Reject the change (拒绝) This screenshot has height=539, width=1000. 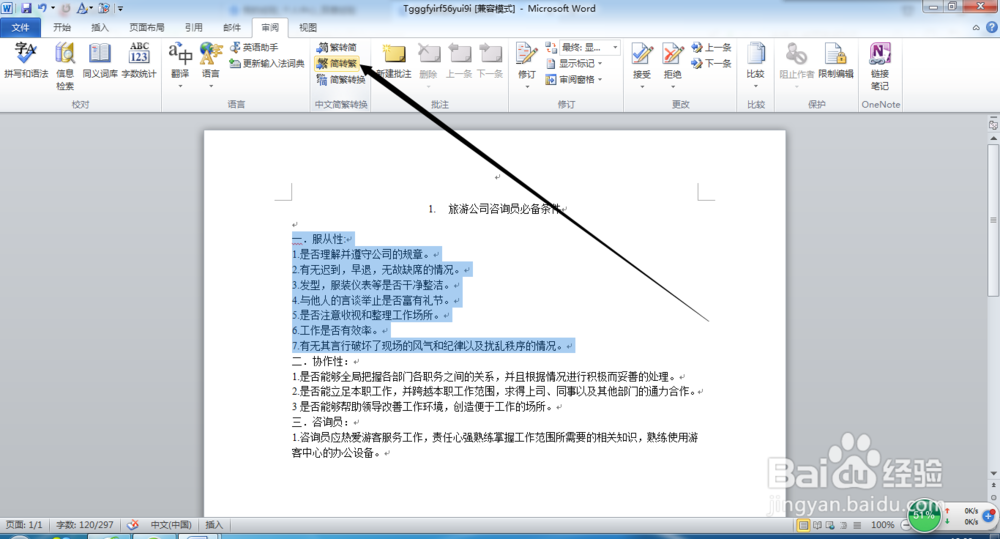pos(672,64)
